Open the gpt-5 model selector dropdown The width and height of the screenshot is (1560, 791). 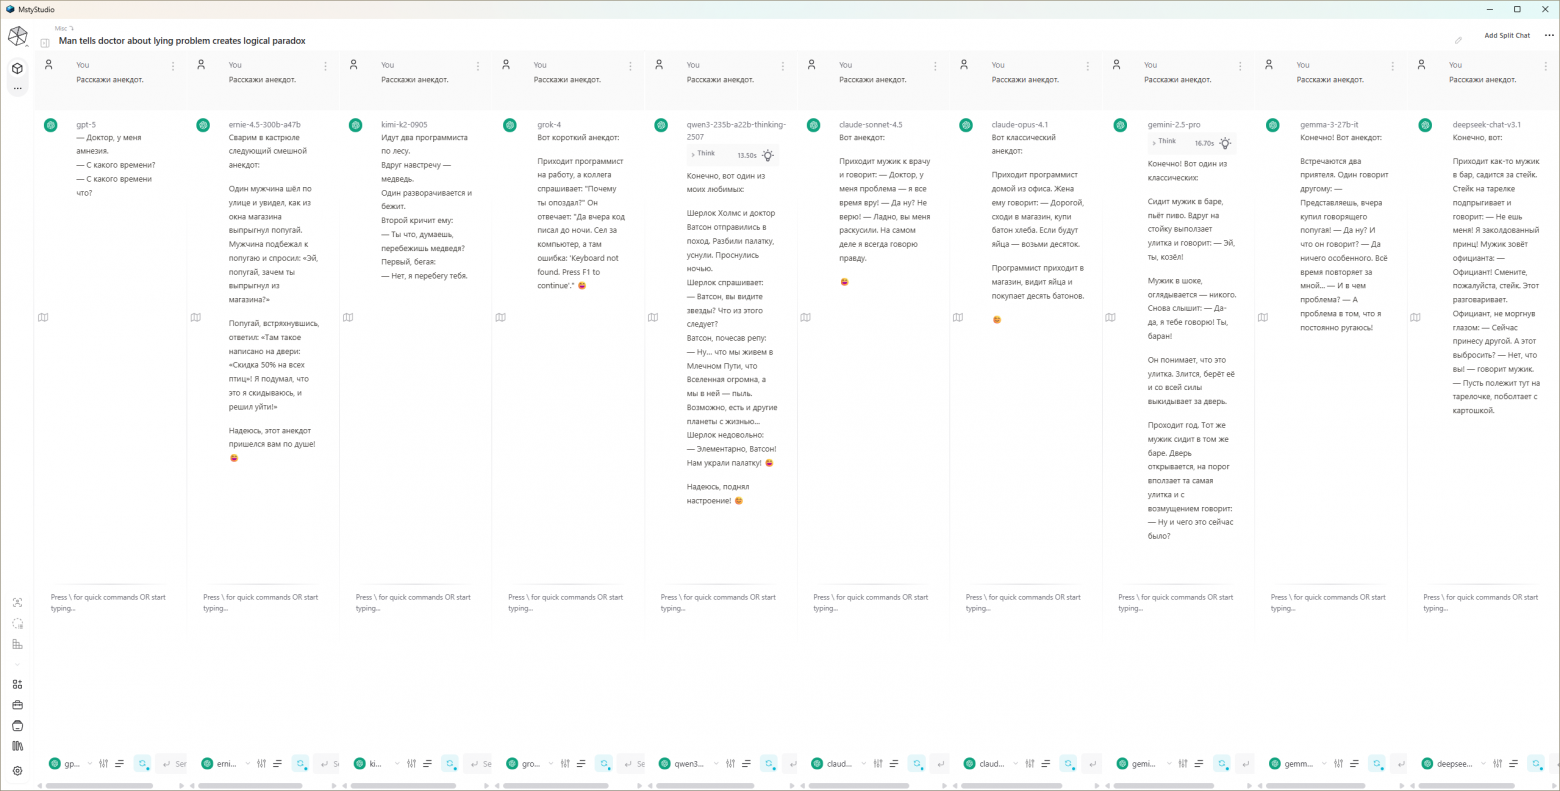70,764
